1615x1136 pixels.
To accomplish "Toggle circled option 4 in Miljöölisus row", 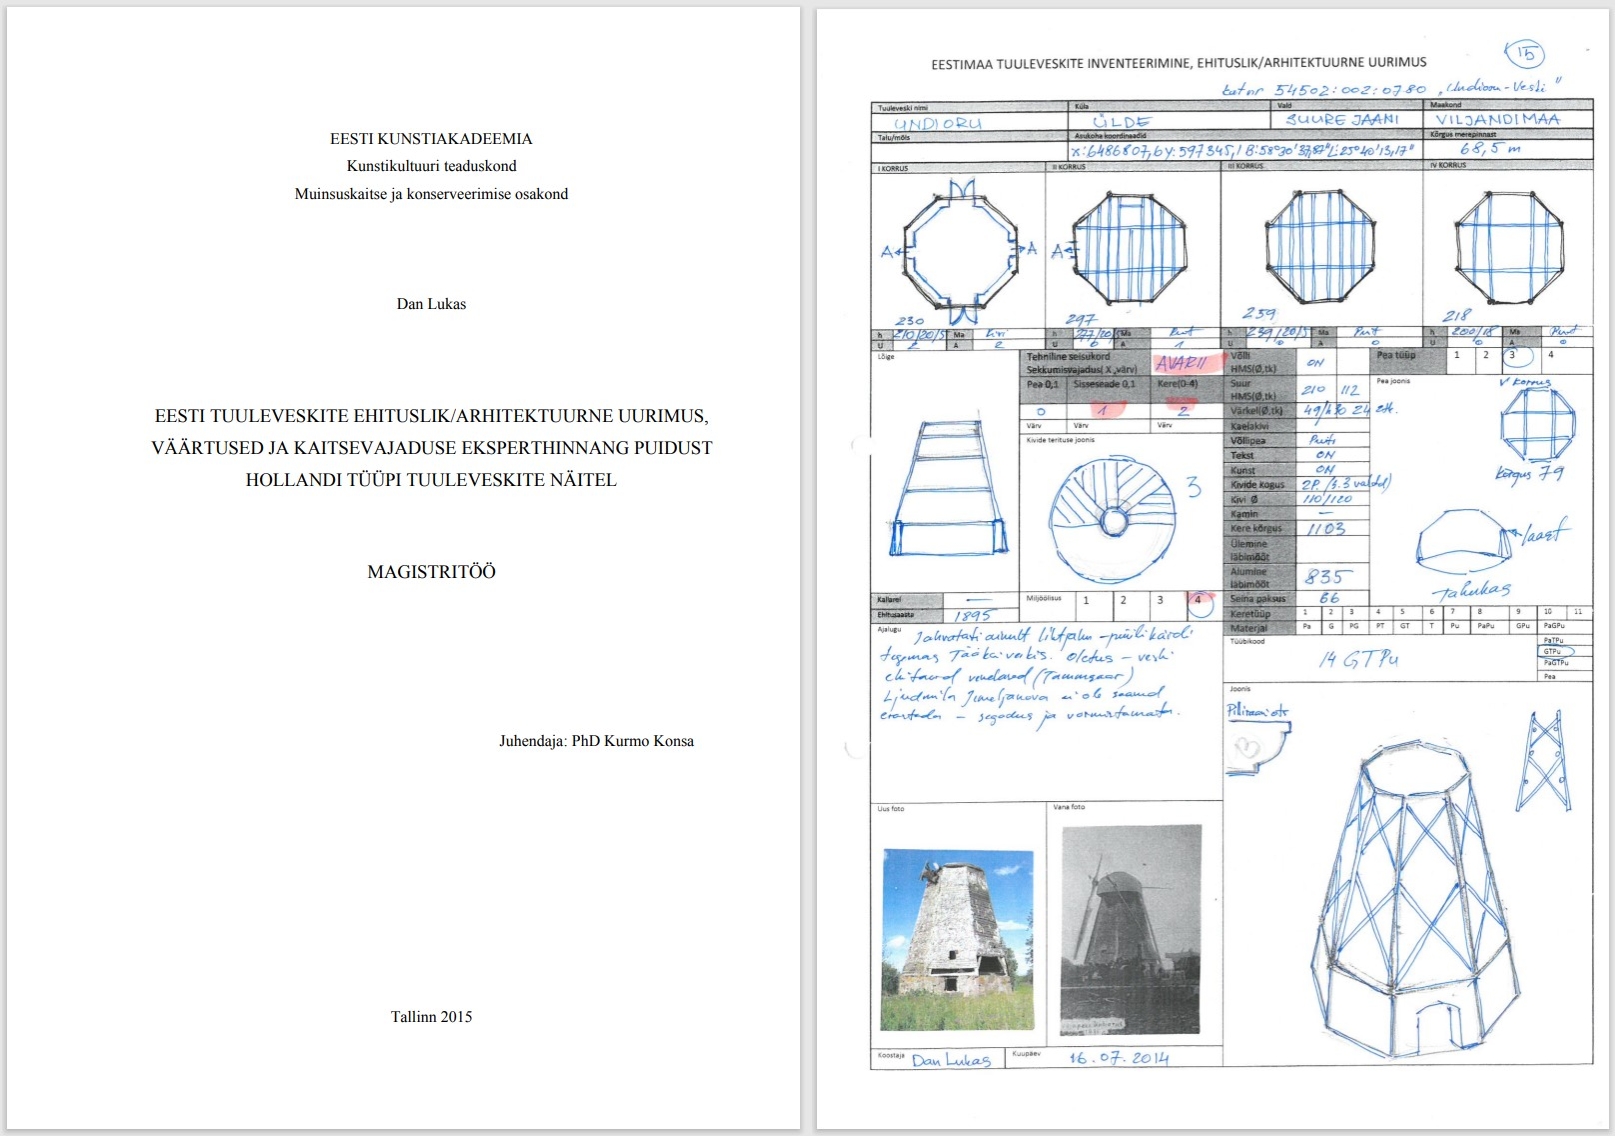I will click(x=1199, y=601).
